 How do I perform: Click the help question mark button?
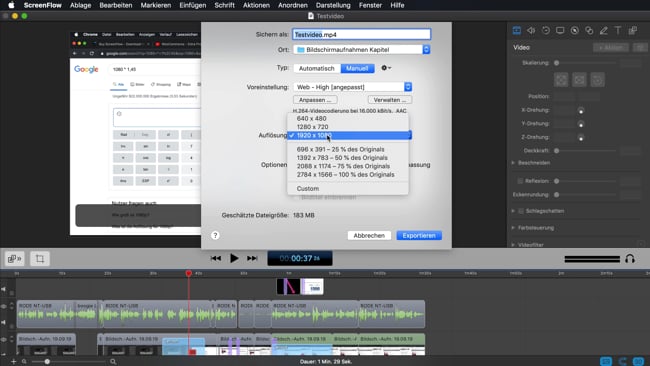215,235
